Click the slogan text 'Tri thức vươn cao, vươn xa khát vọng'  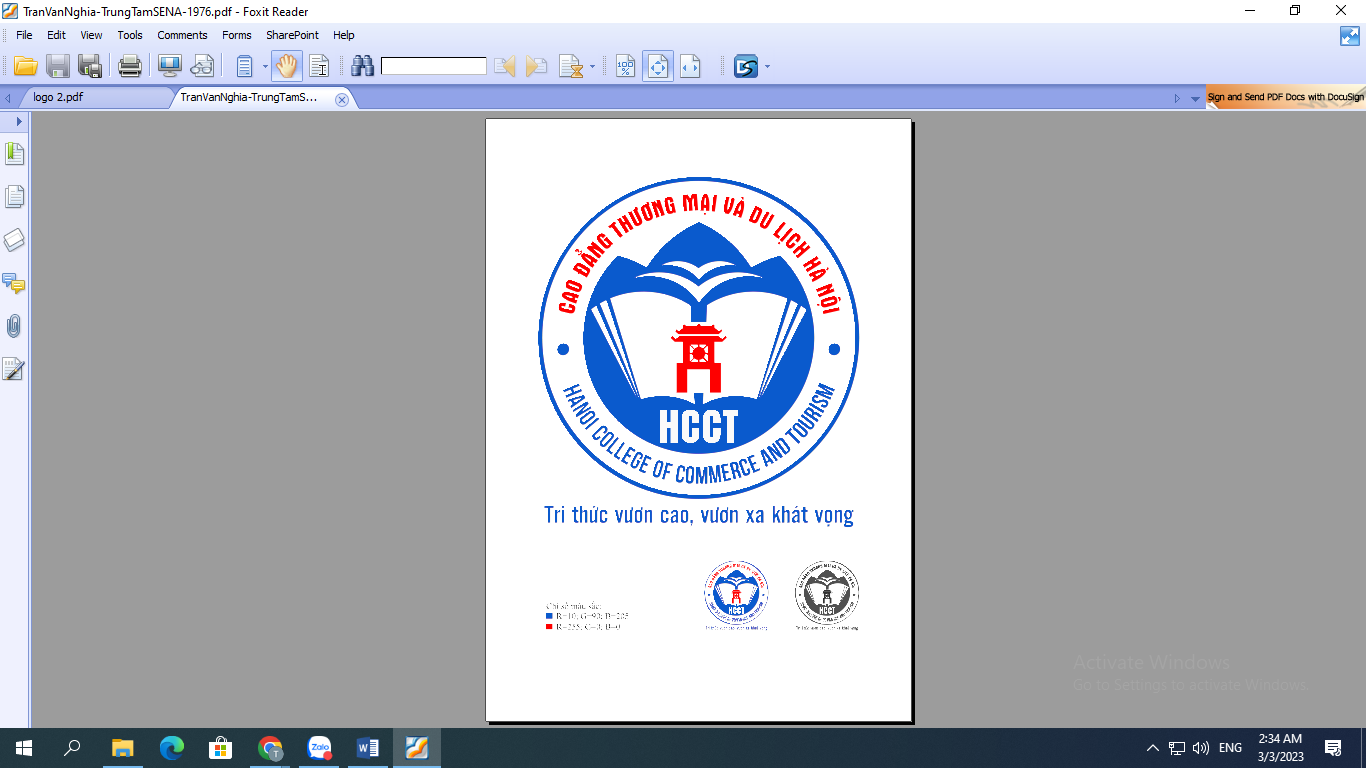tap(699, 516)
